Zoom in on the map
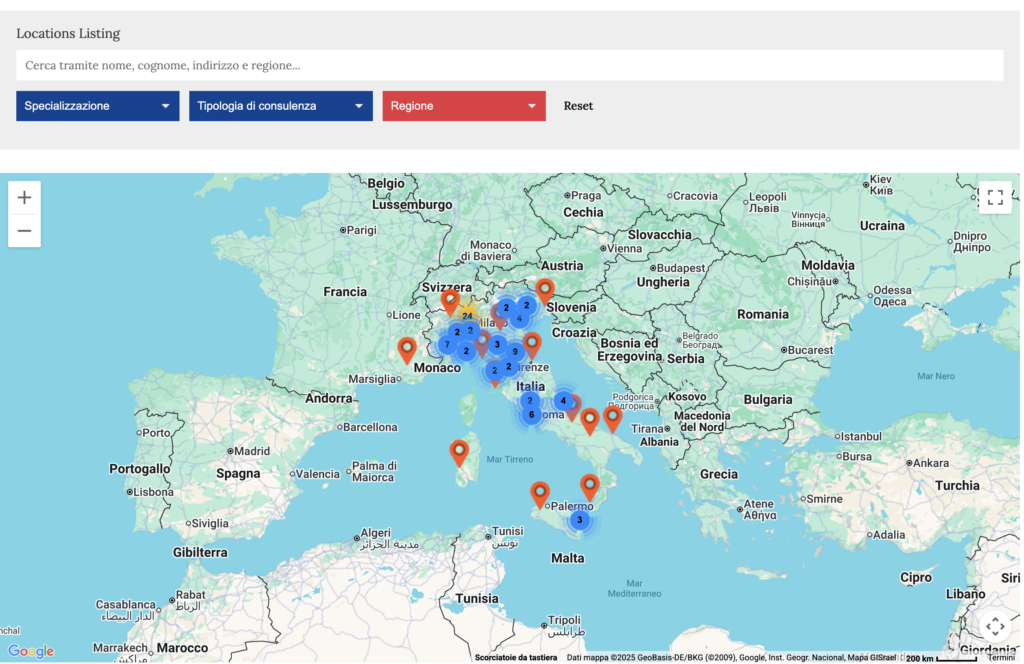 [x=24, y=198]
